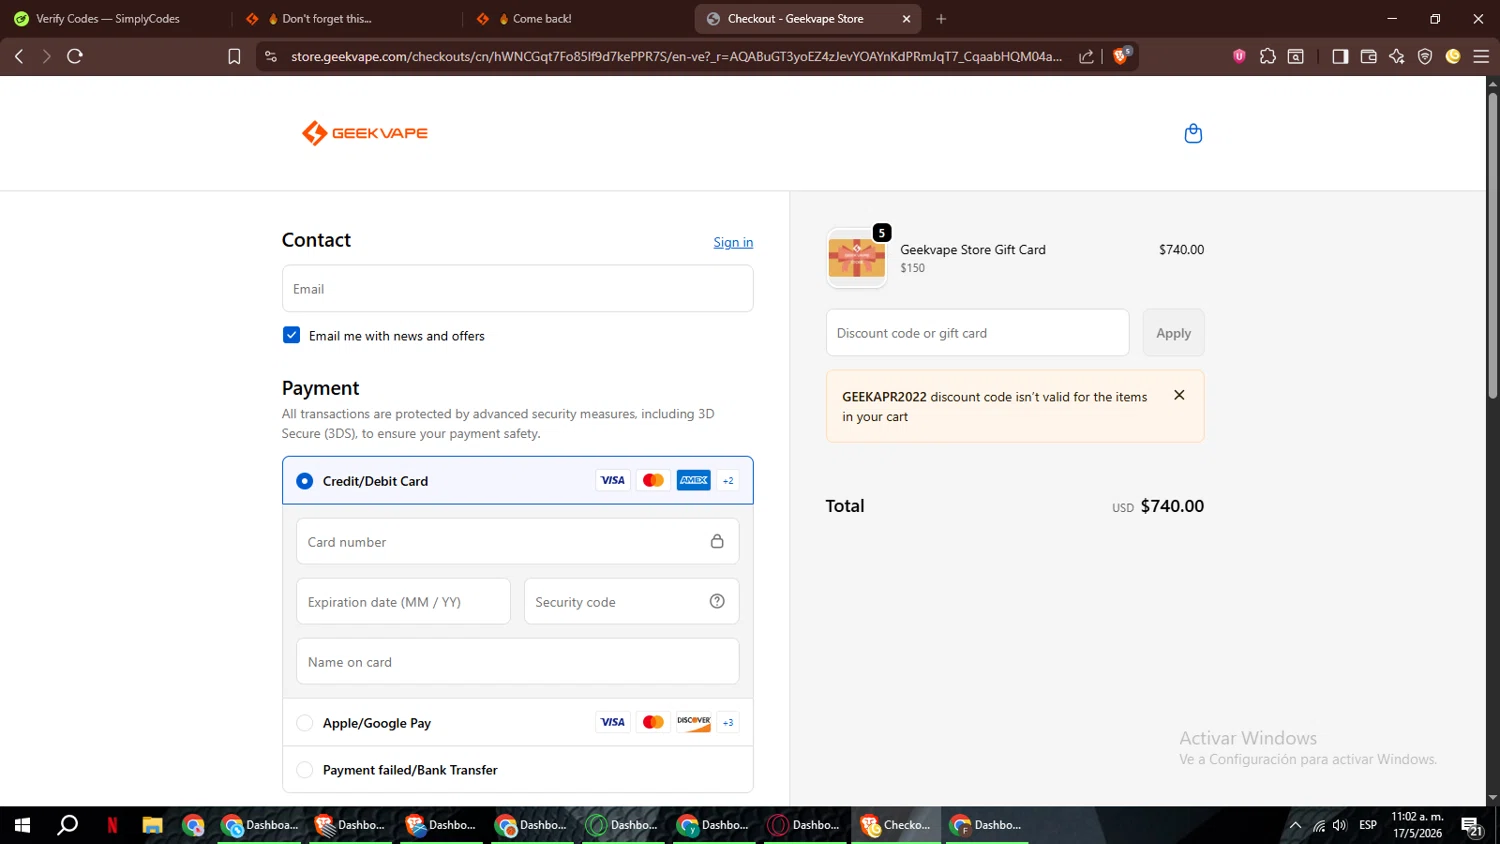Toggle the browser sidebar panel
The width and height of the screenshot is (1500, 844).
click(1340, 56)
